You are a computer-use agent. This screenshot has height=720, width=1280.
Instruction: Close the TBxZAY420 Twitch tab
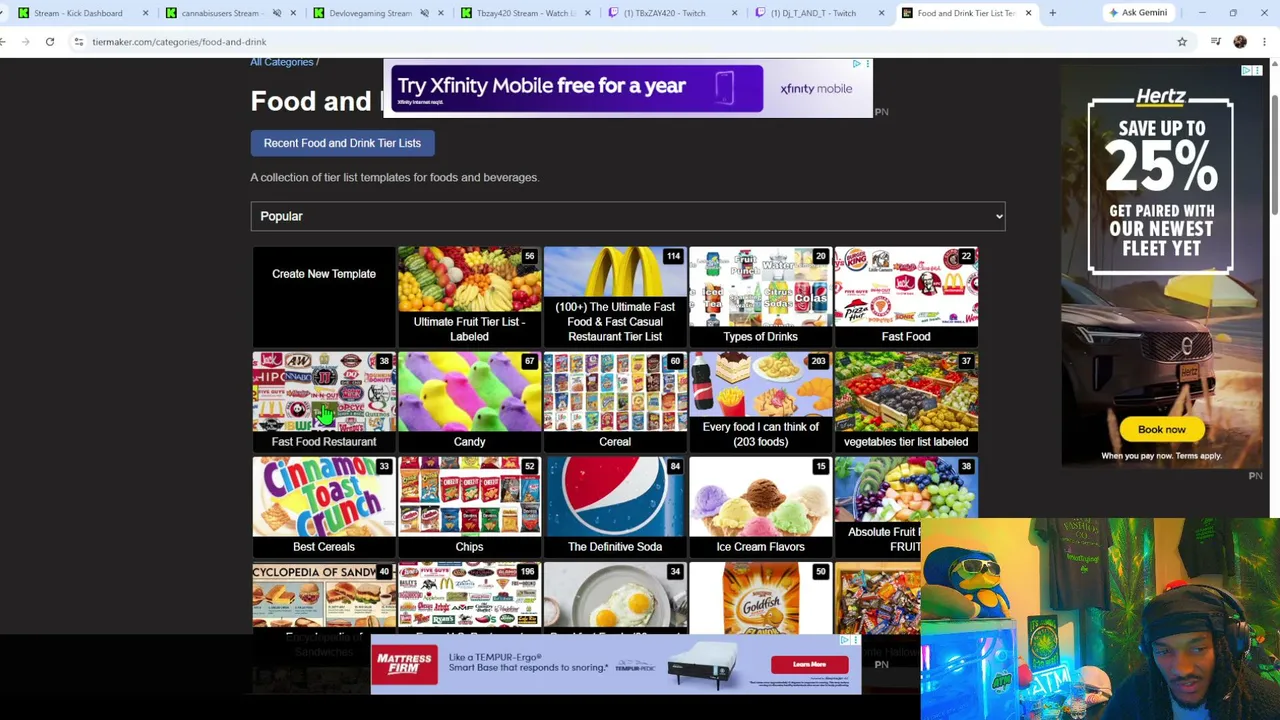pos(734,13)
